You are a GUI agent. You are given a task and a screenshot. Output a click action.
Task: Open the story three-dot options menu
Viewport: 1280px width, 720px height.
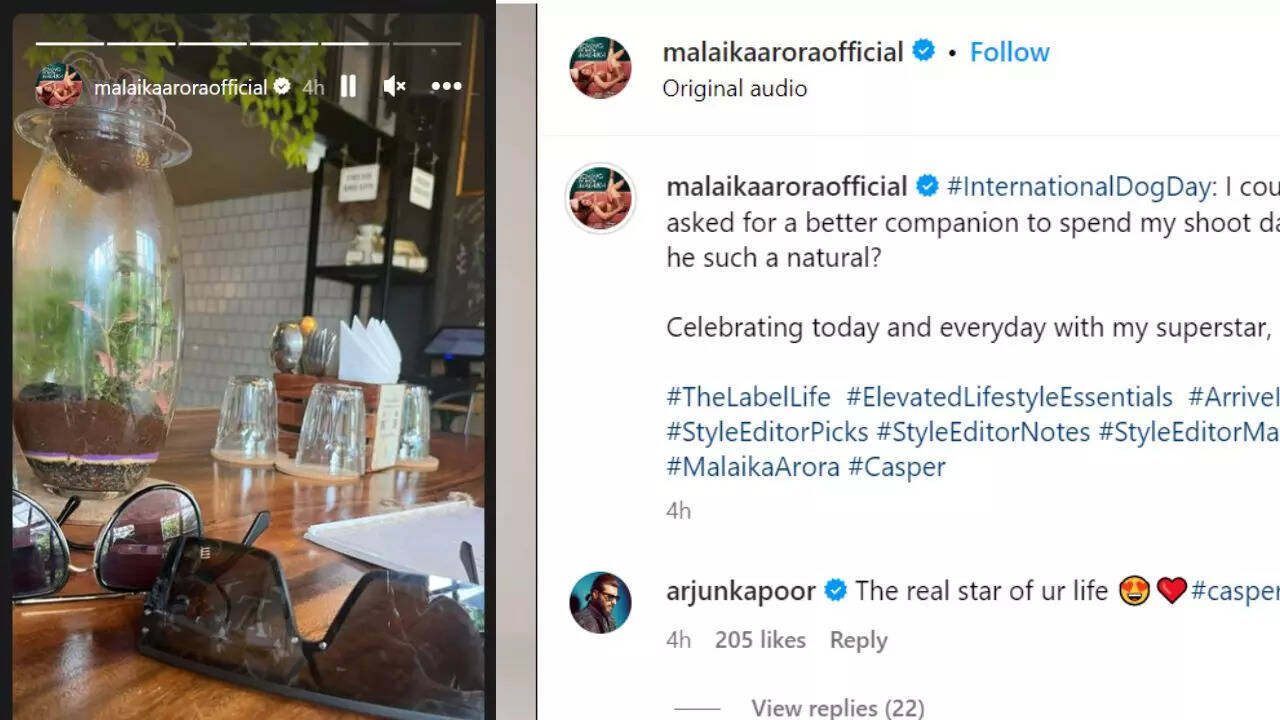tap(446, 87)
